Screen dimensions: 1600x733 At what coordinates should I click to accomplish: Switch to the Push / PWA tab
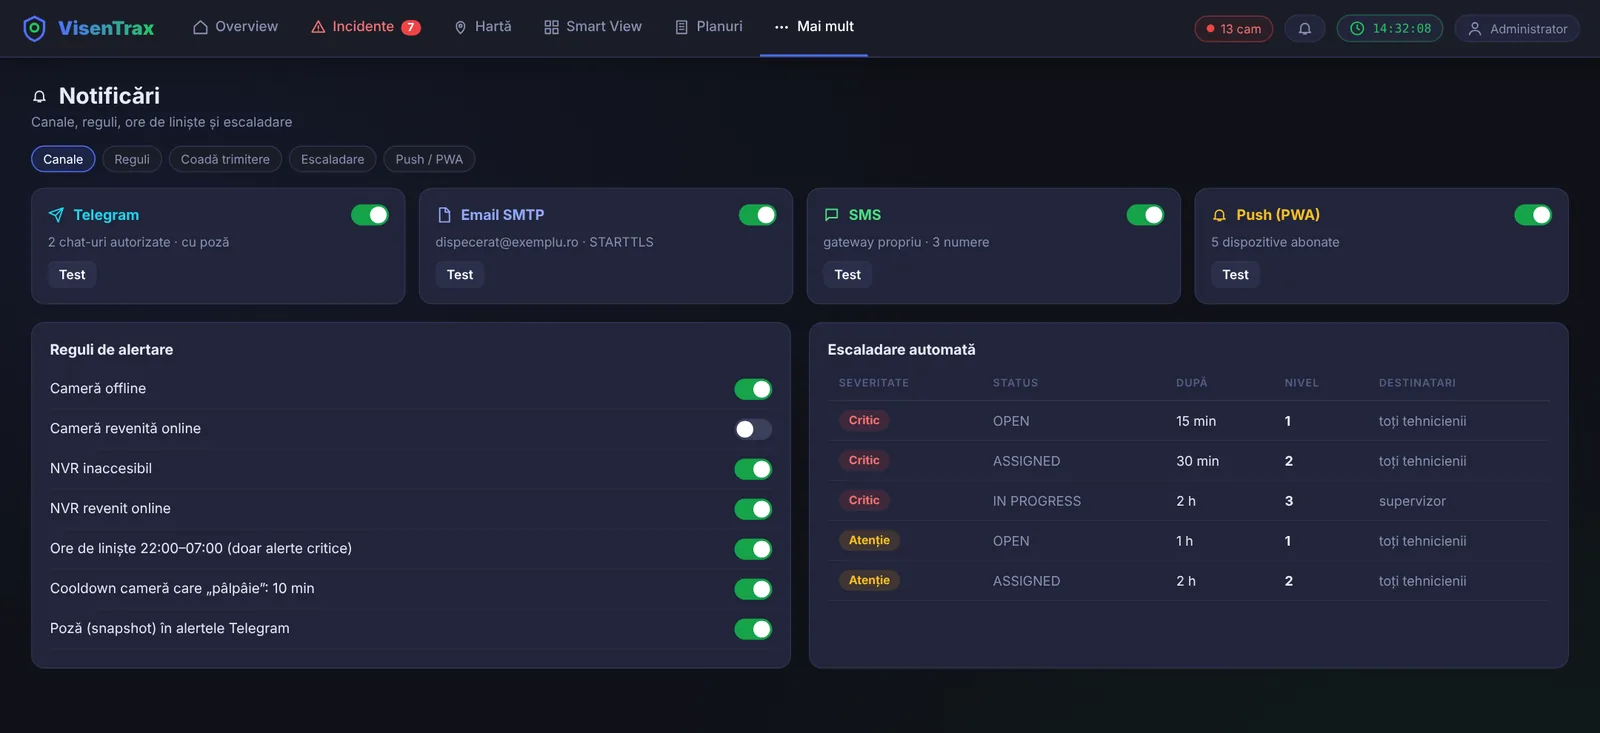(x=429, y=159)
